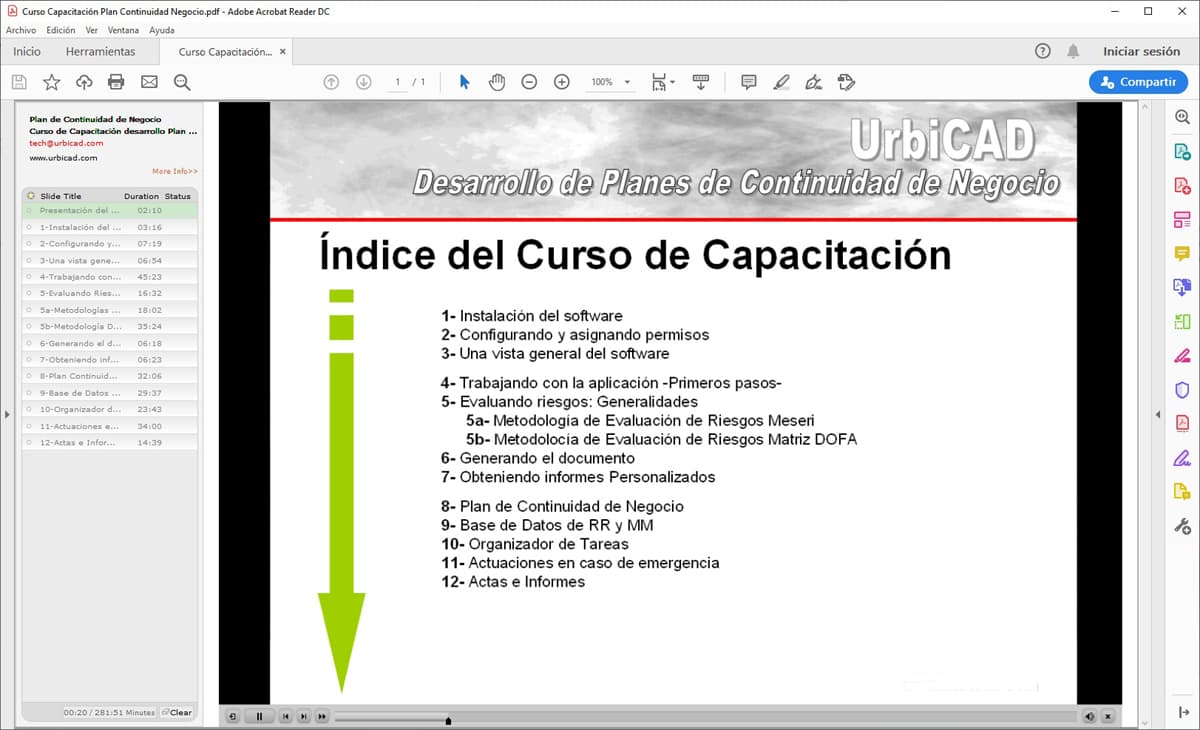Click the stamp and edit tool icon

click(846, 82)
